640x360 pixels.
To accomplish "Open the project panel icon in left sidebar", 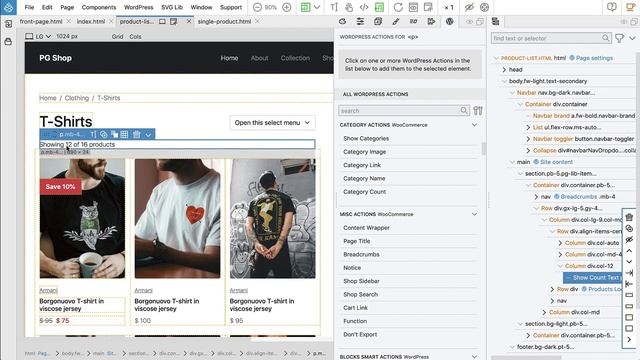I will tap(8, 24).
